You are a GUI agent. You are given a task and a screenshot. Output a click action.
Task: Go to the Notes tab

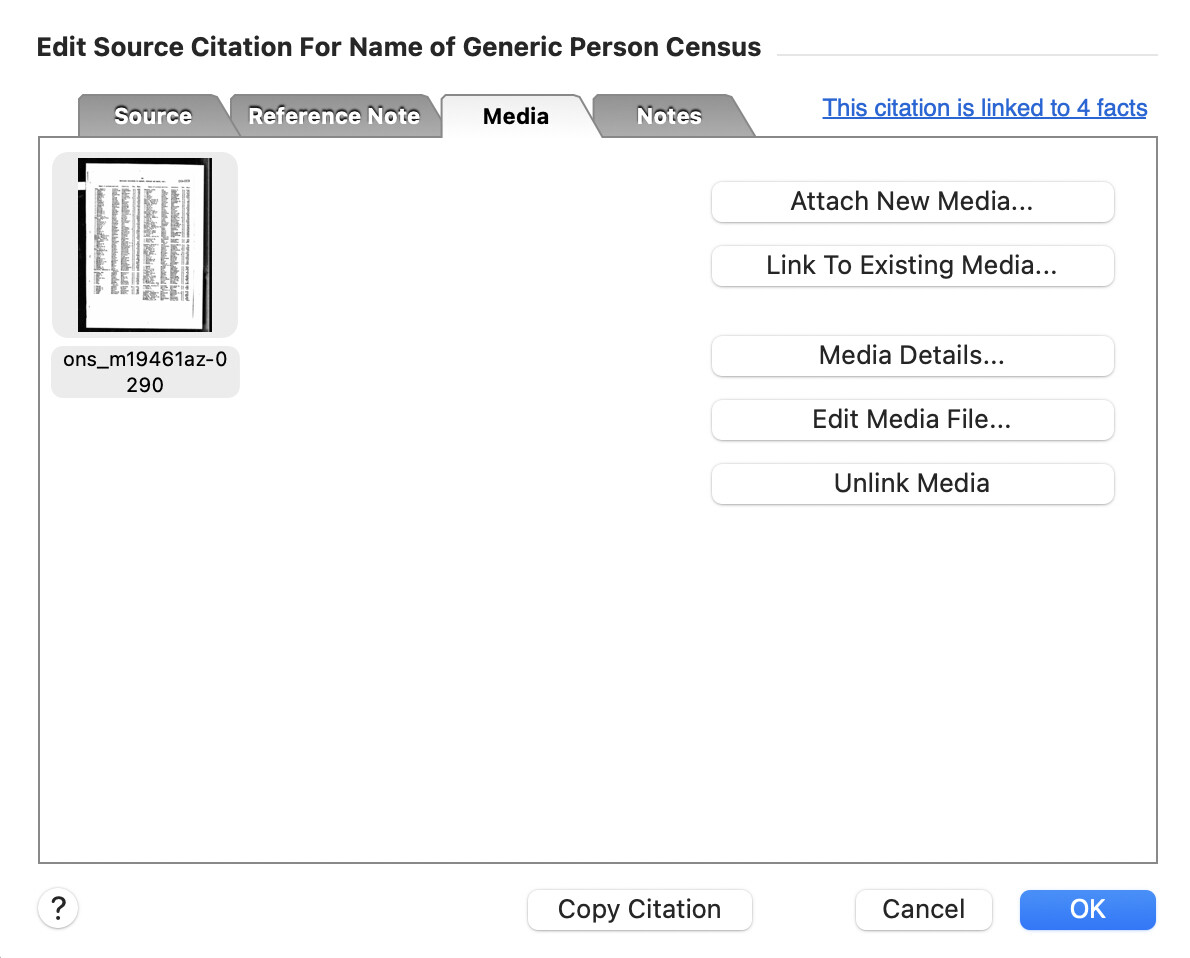click(669, 115)
